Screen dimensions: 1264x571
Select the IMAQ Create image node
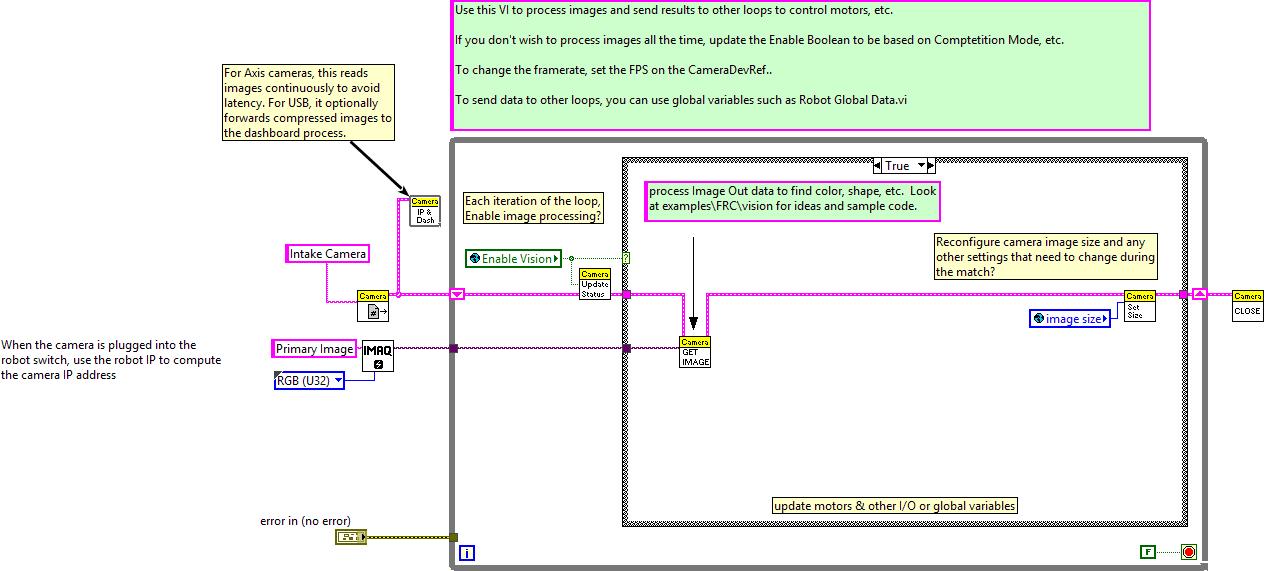377,355
